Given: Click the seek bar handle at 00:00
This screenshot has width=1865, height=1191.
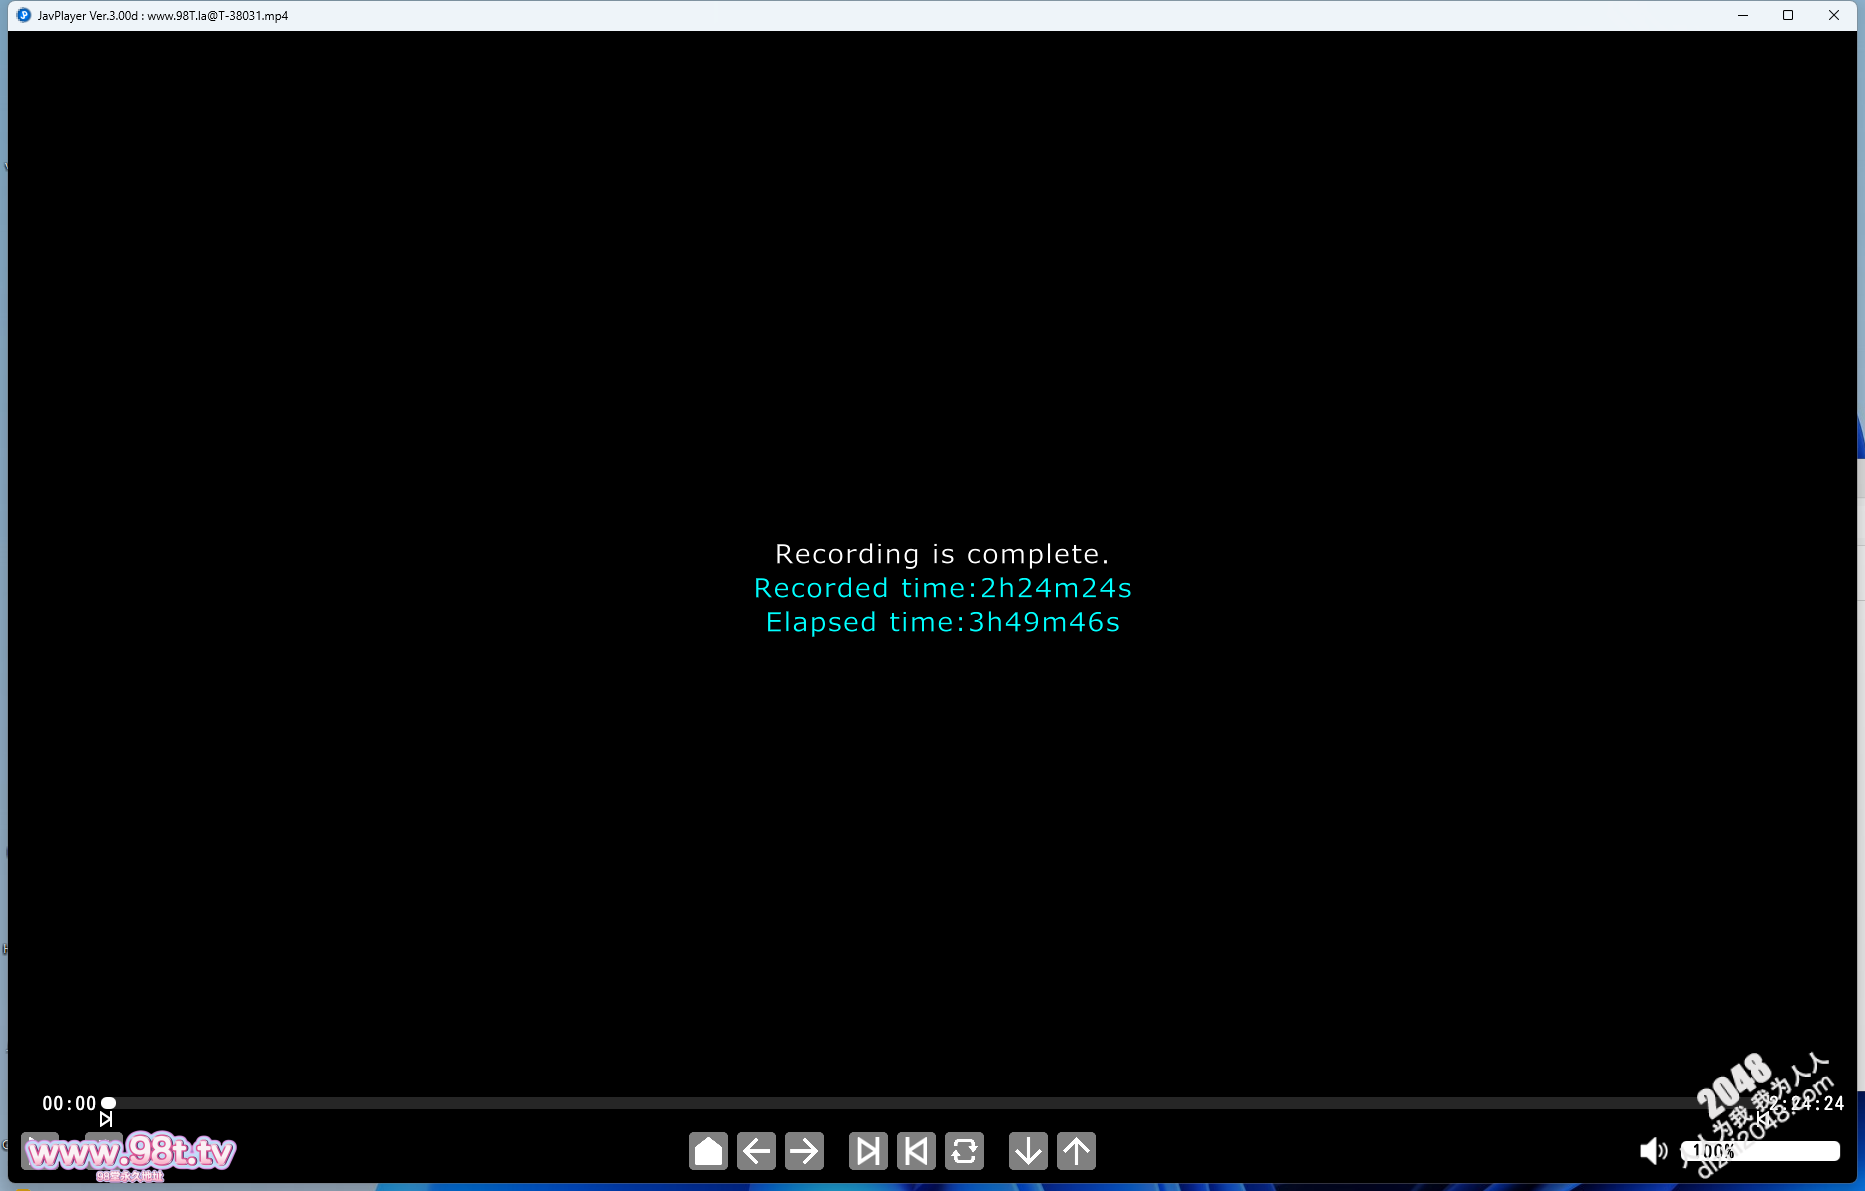Looking at the screenshot, I should 108,1103.
